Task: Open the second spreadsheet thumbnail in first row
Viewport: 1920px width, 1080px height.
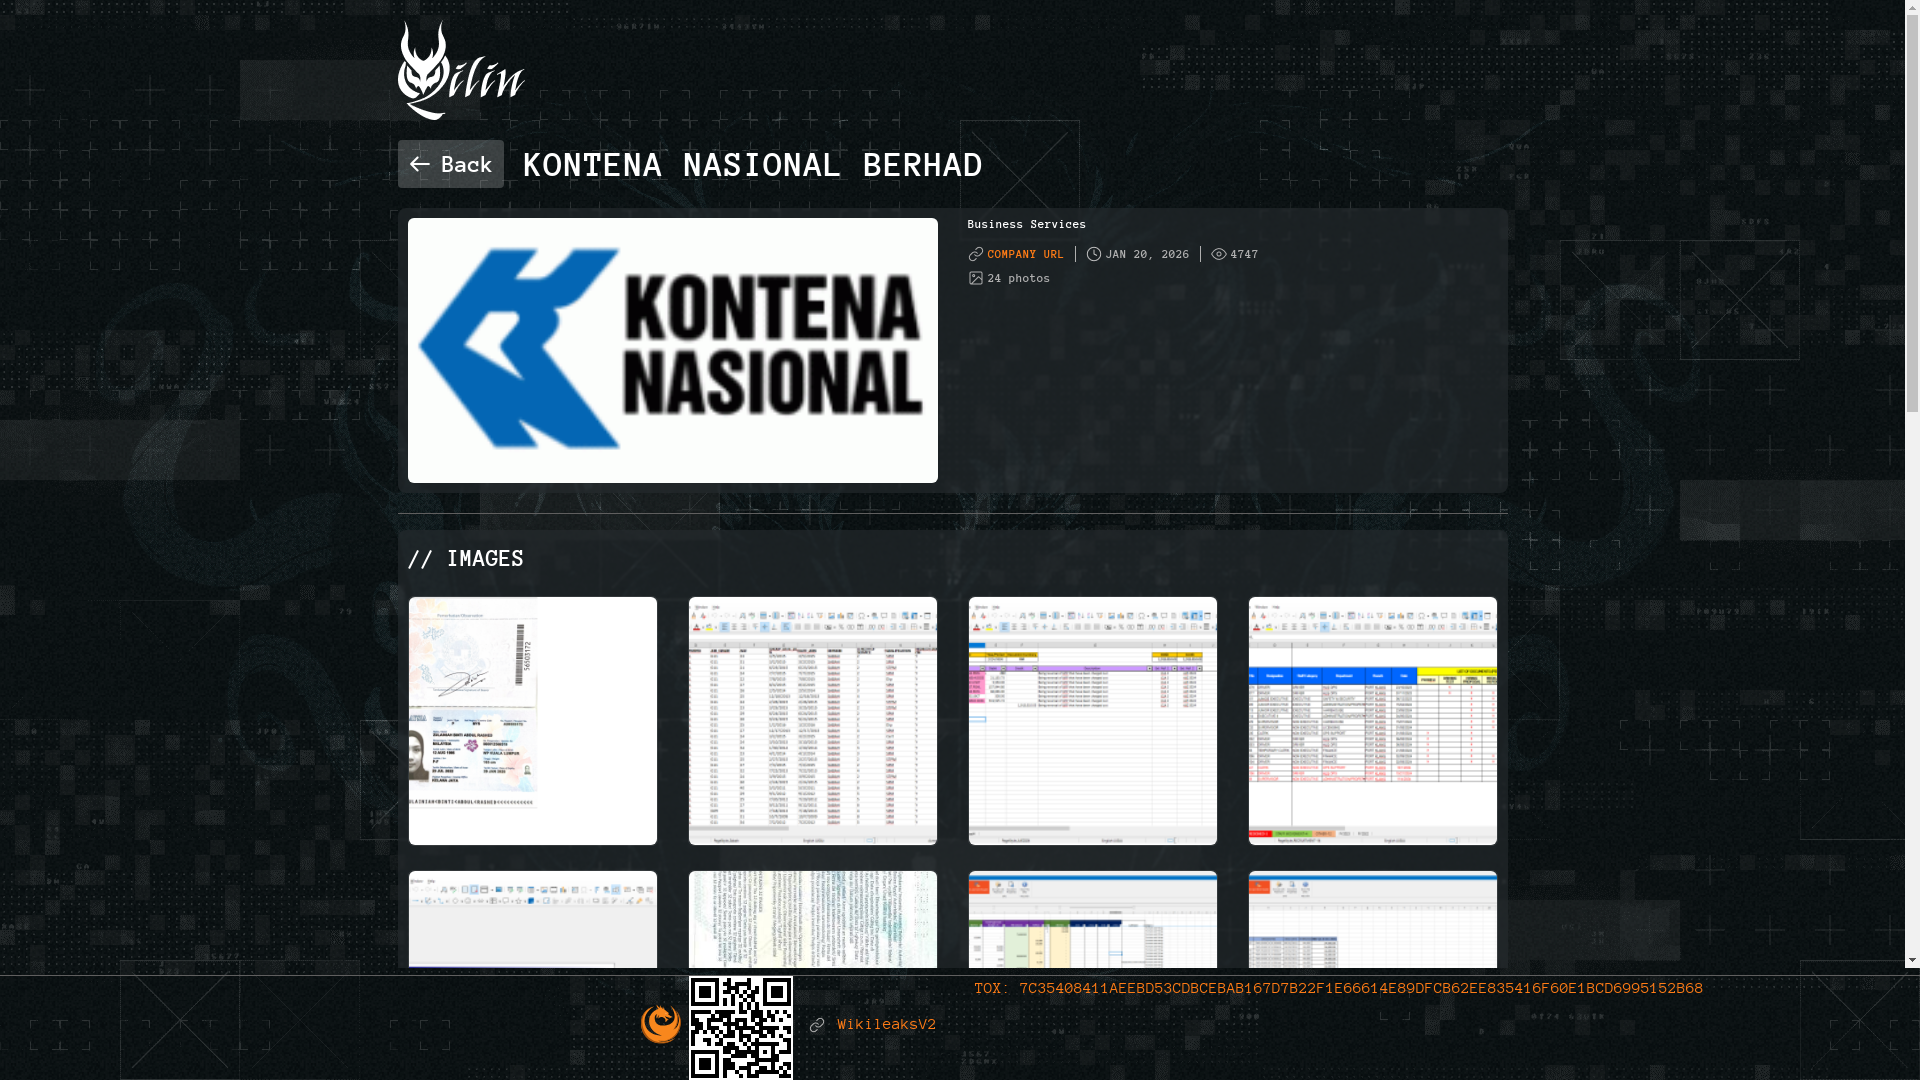Action: (x=812, y=720)
